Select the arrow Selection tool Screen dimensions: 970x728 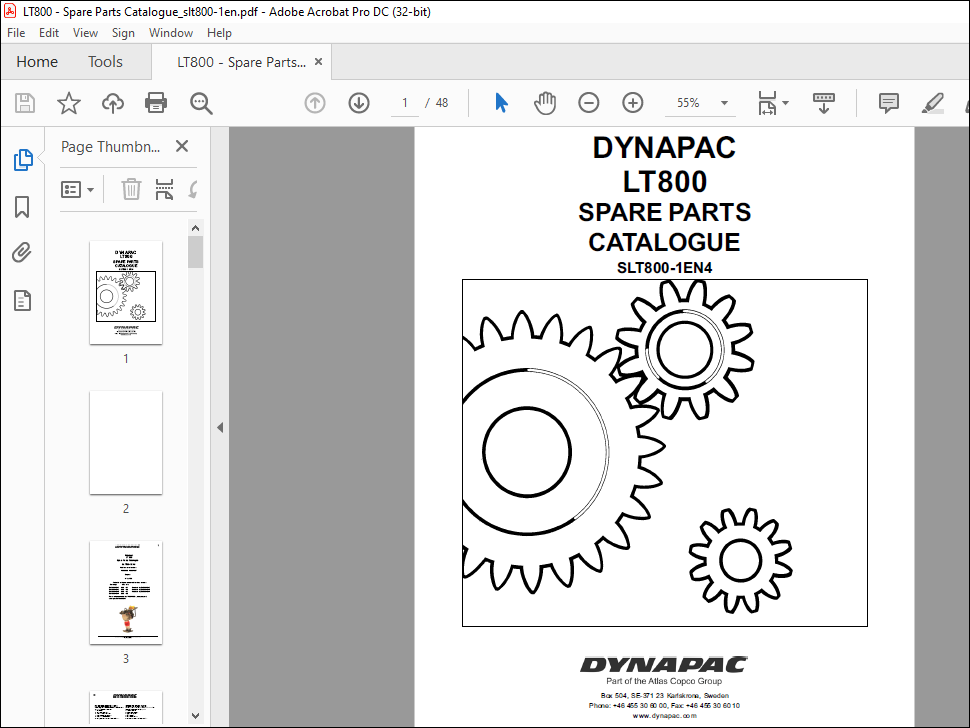coord(501,103)
